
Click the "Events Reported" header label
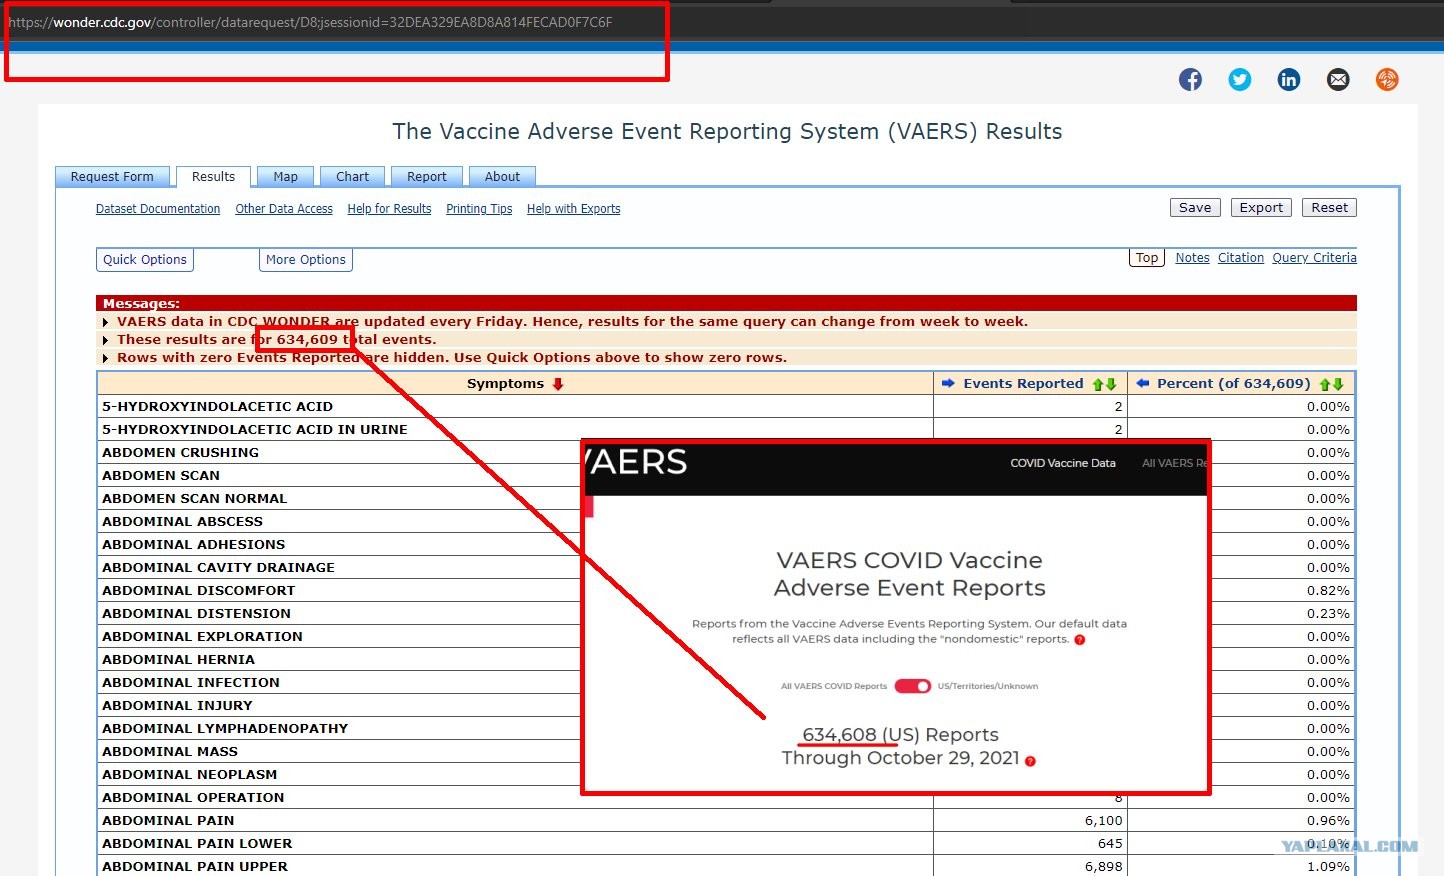coord(1023,384)
